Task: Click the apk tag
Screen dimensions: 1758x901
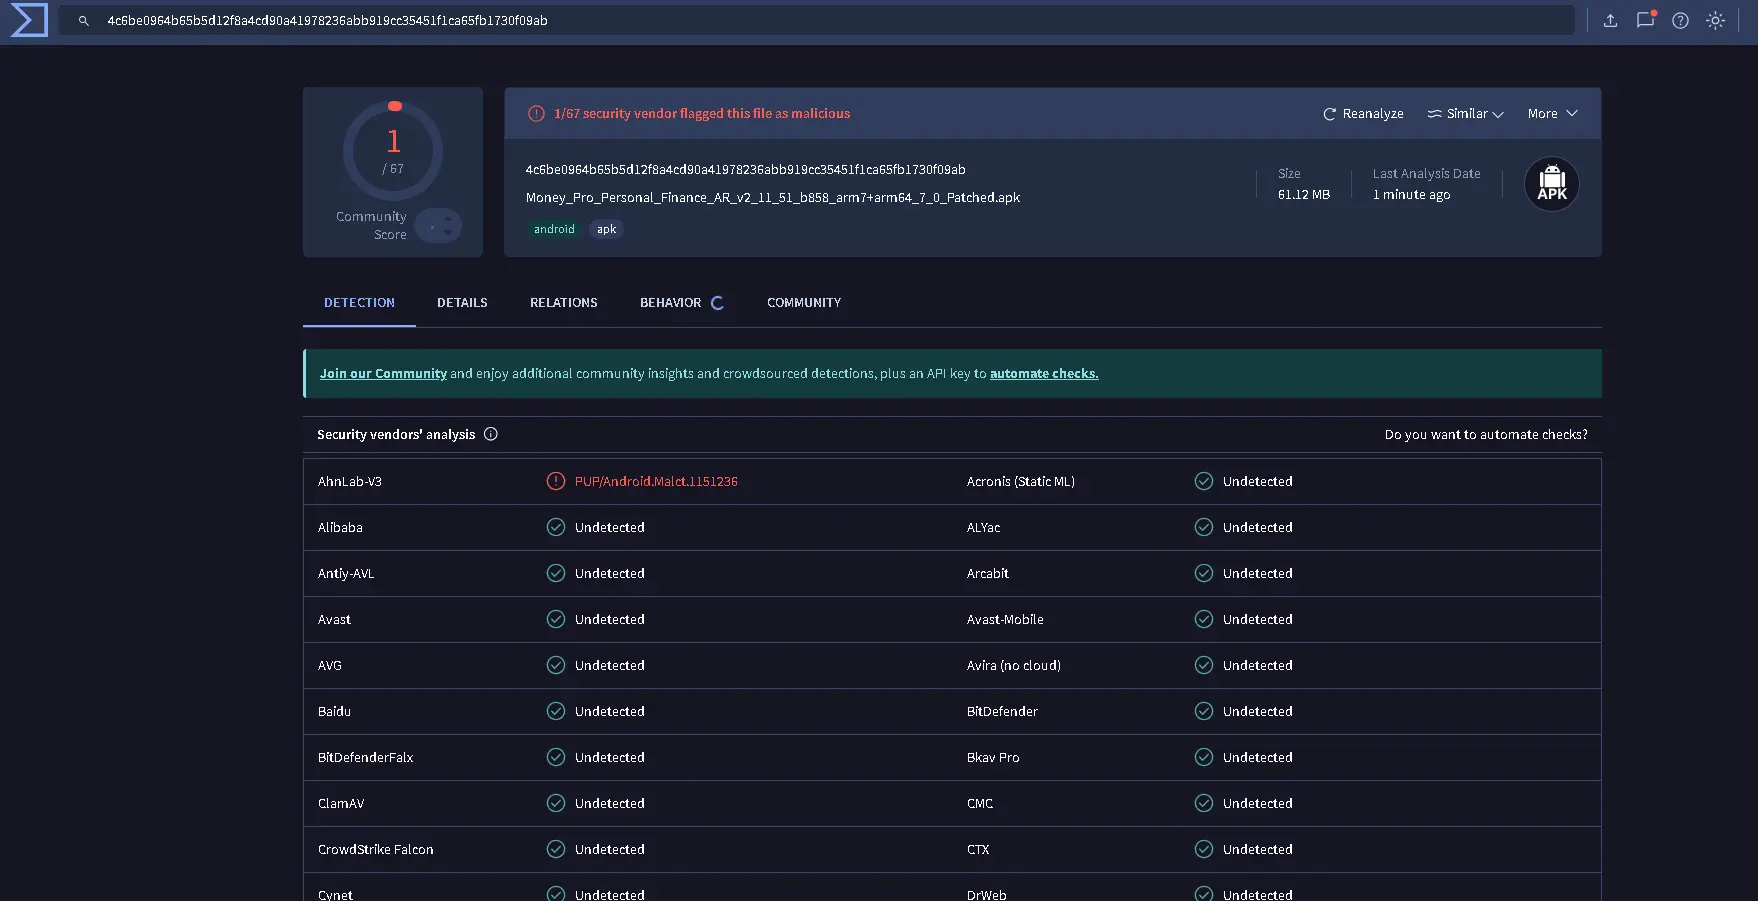Action: [x=606, y=229]
